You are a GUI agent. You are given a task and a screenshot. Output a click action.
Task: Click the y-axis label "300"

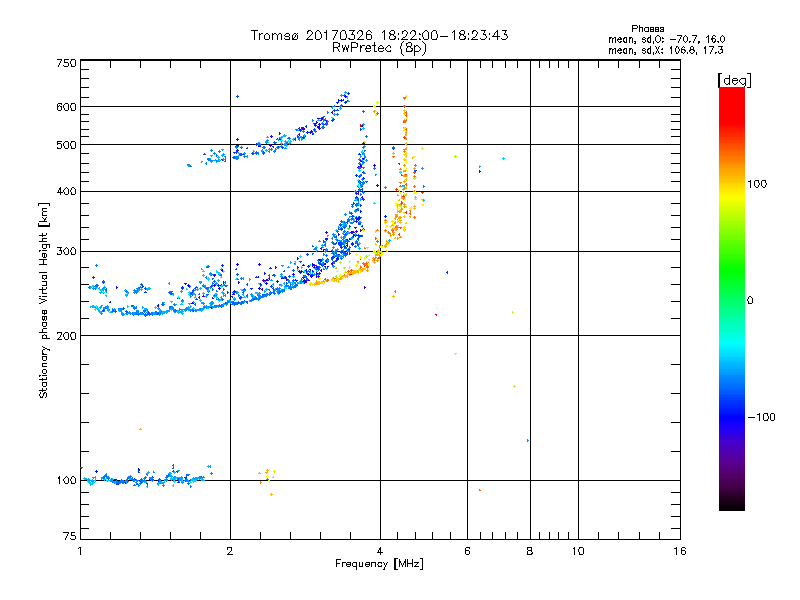(x=66, y=252)
